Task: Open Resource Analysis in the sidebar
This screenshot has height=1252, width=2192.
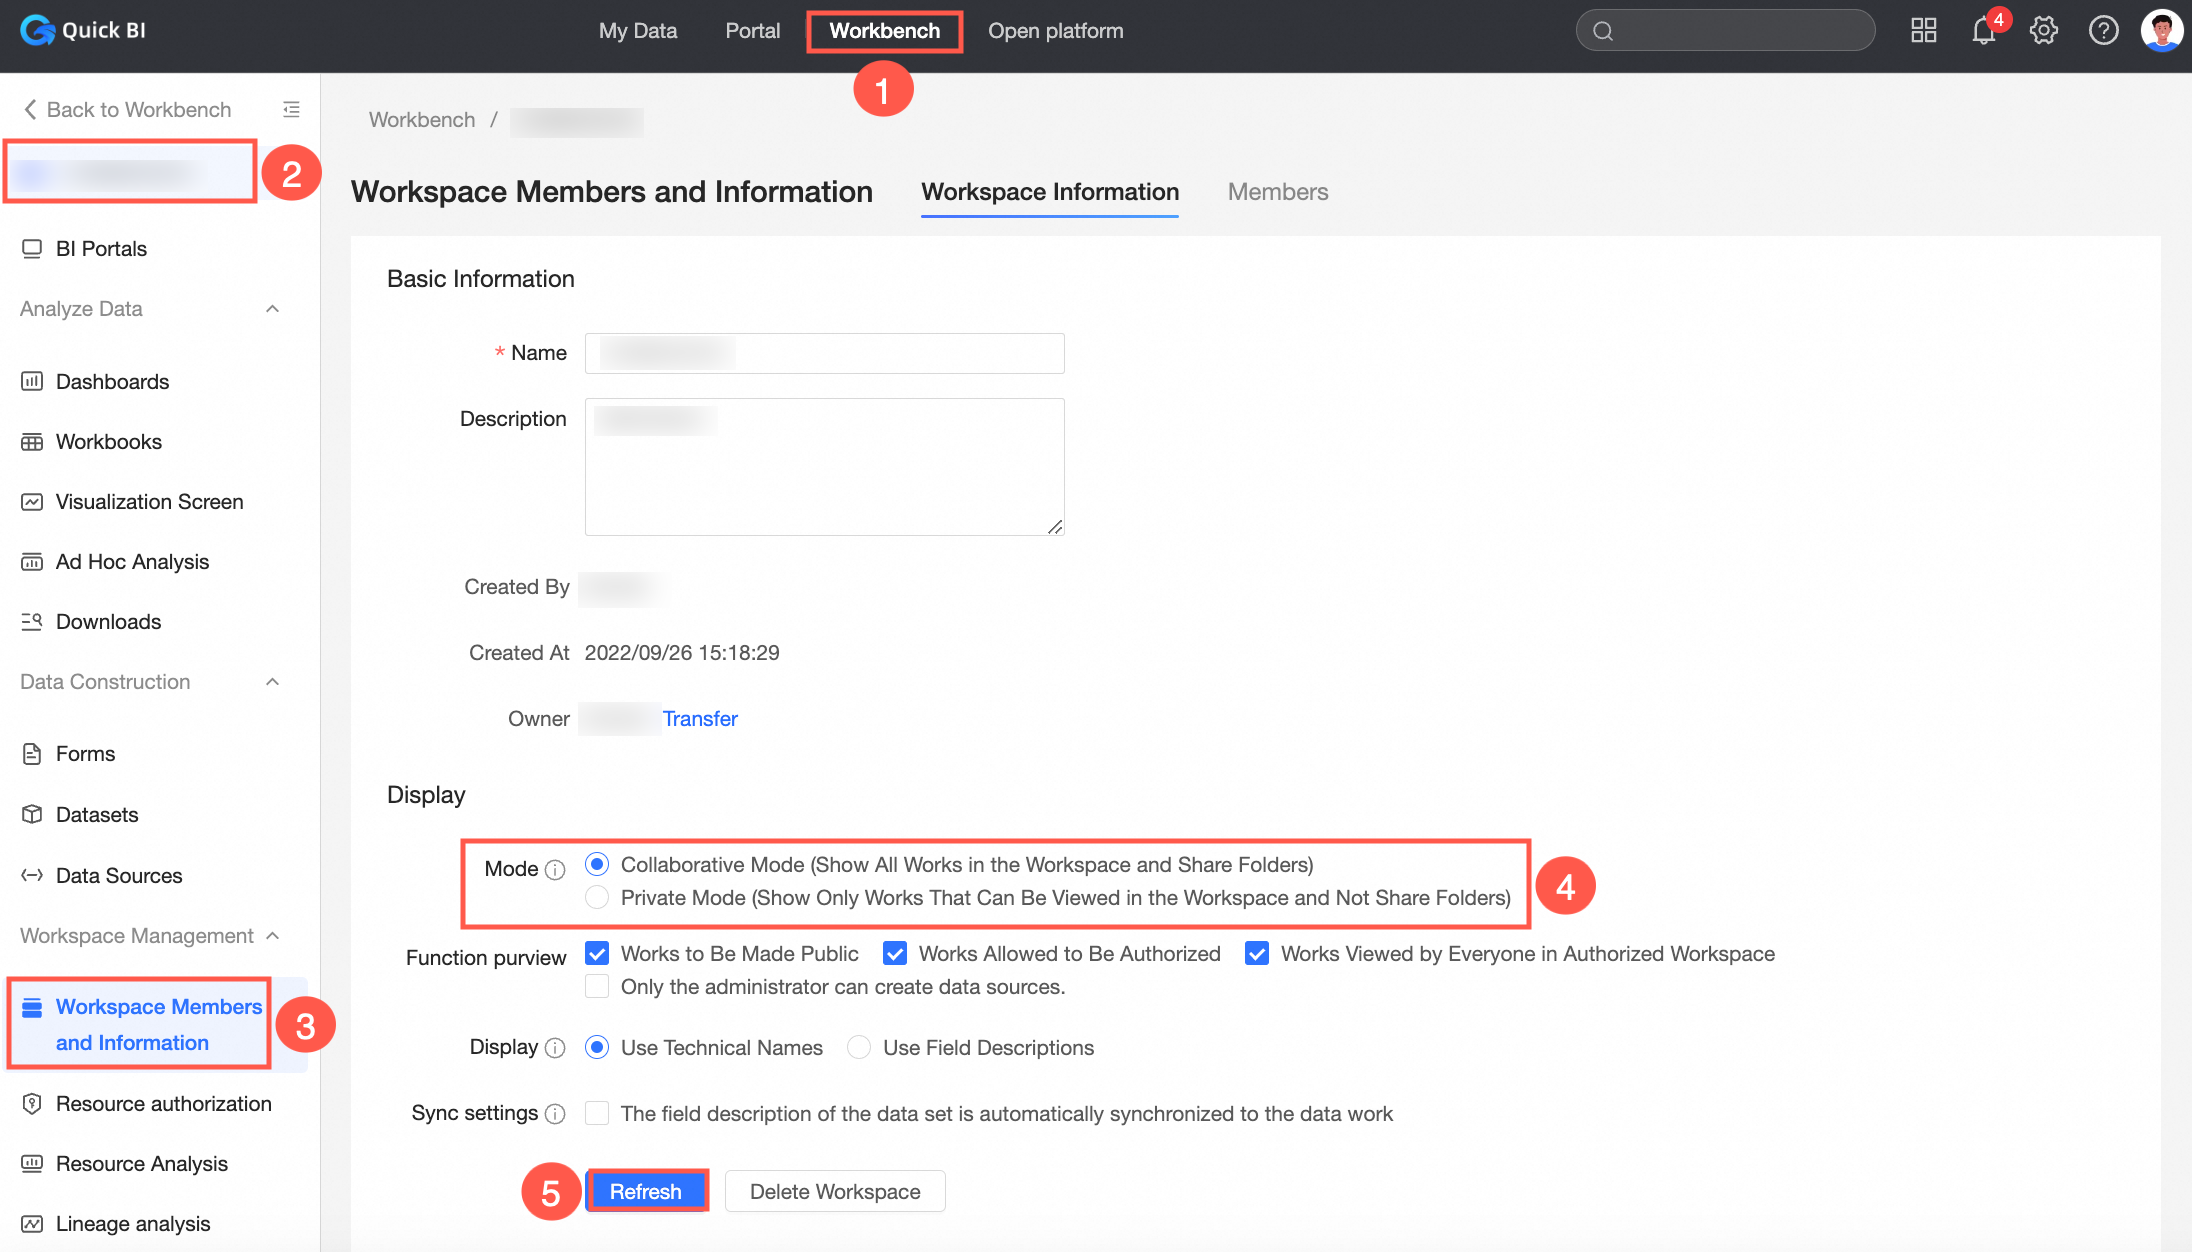Action: click(141, 1163)
